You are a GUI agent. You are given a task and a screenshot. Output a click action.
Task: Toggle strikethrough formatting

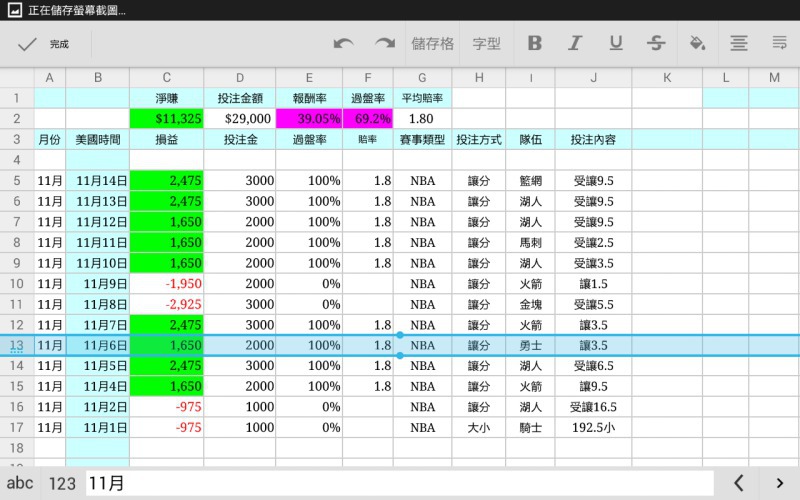pos(656,43)
